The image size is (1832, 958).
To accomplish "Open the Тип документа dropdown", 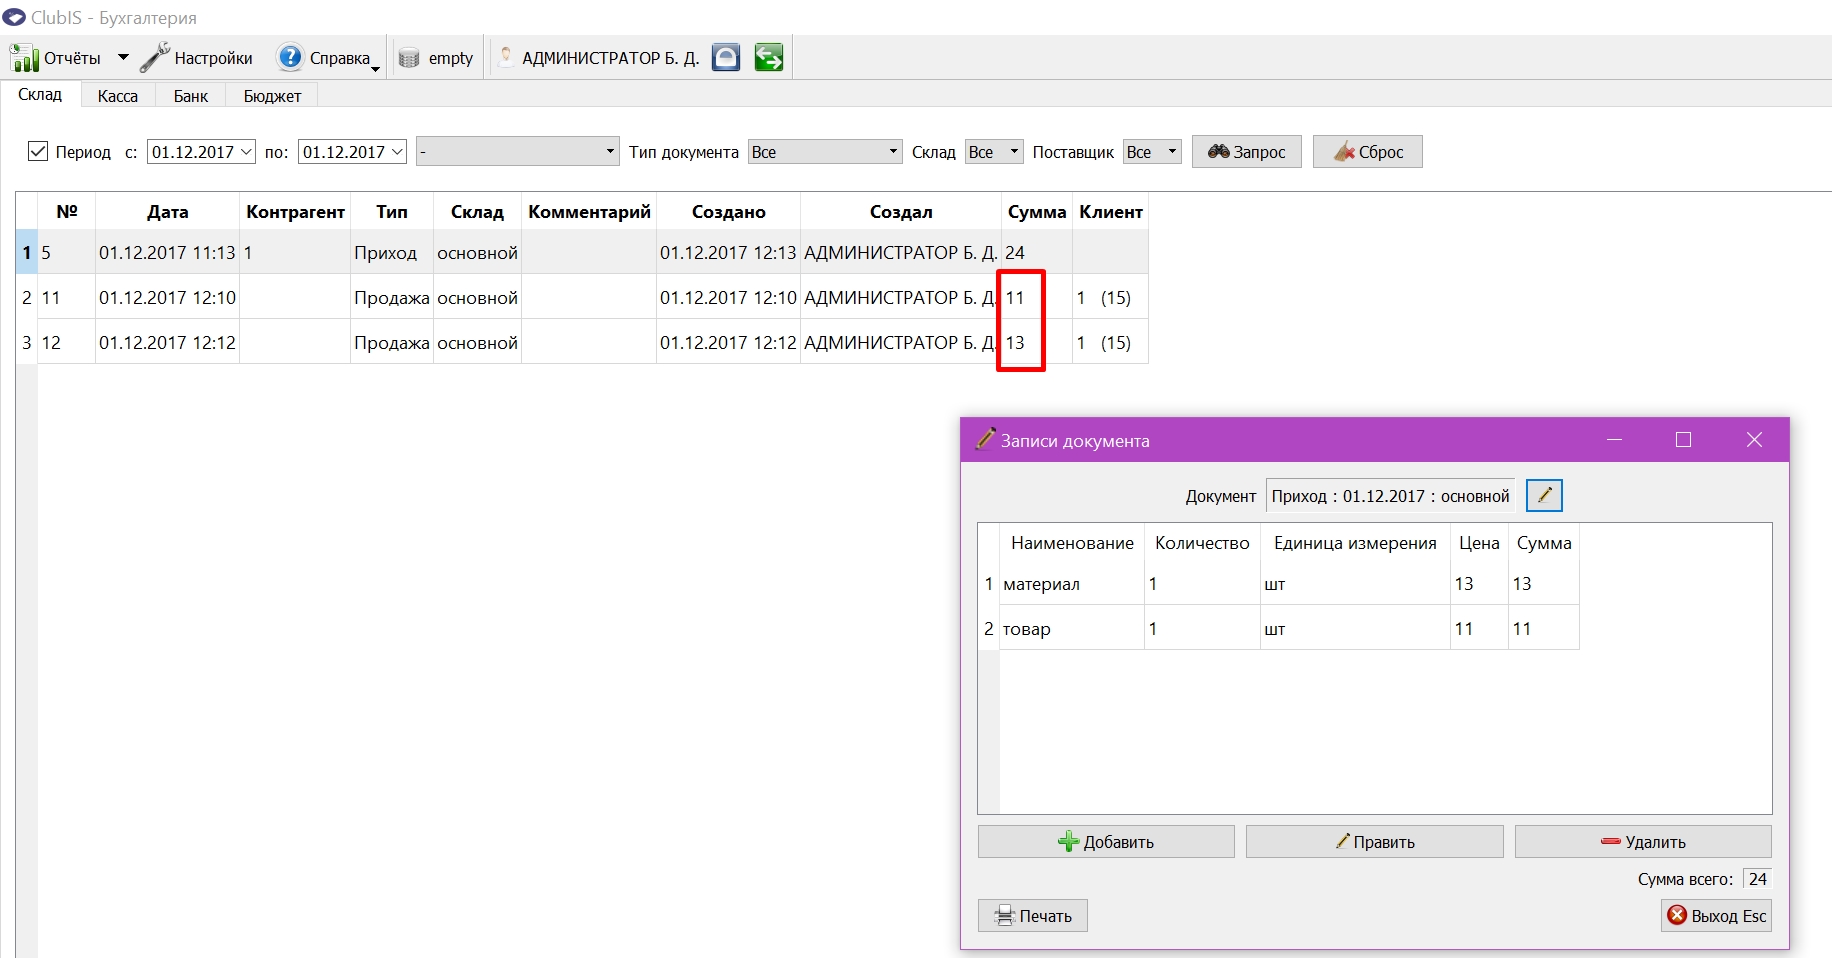I will click(825, 152).
